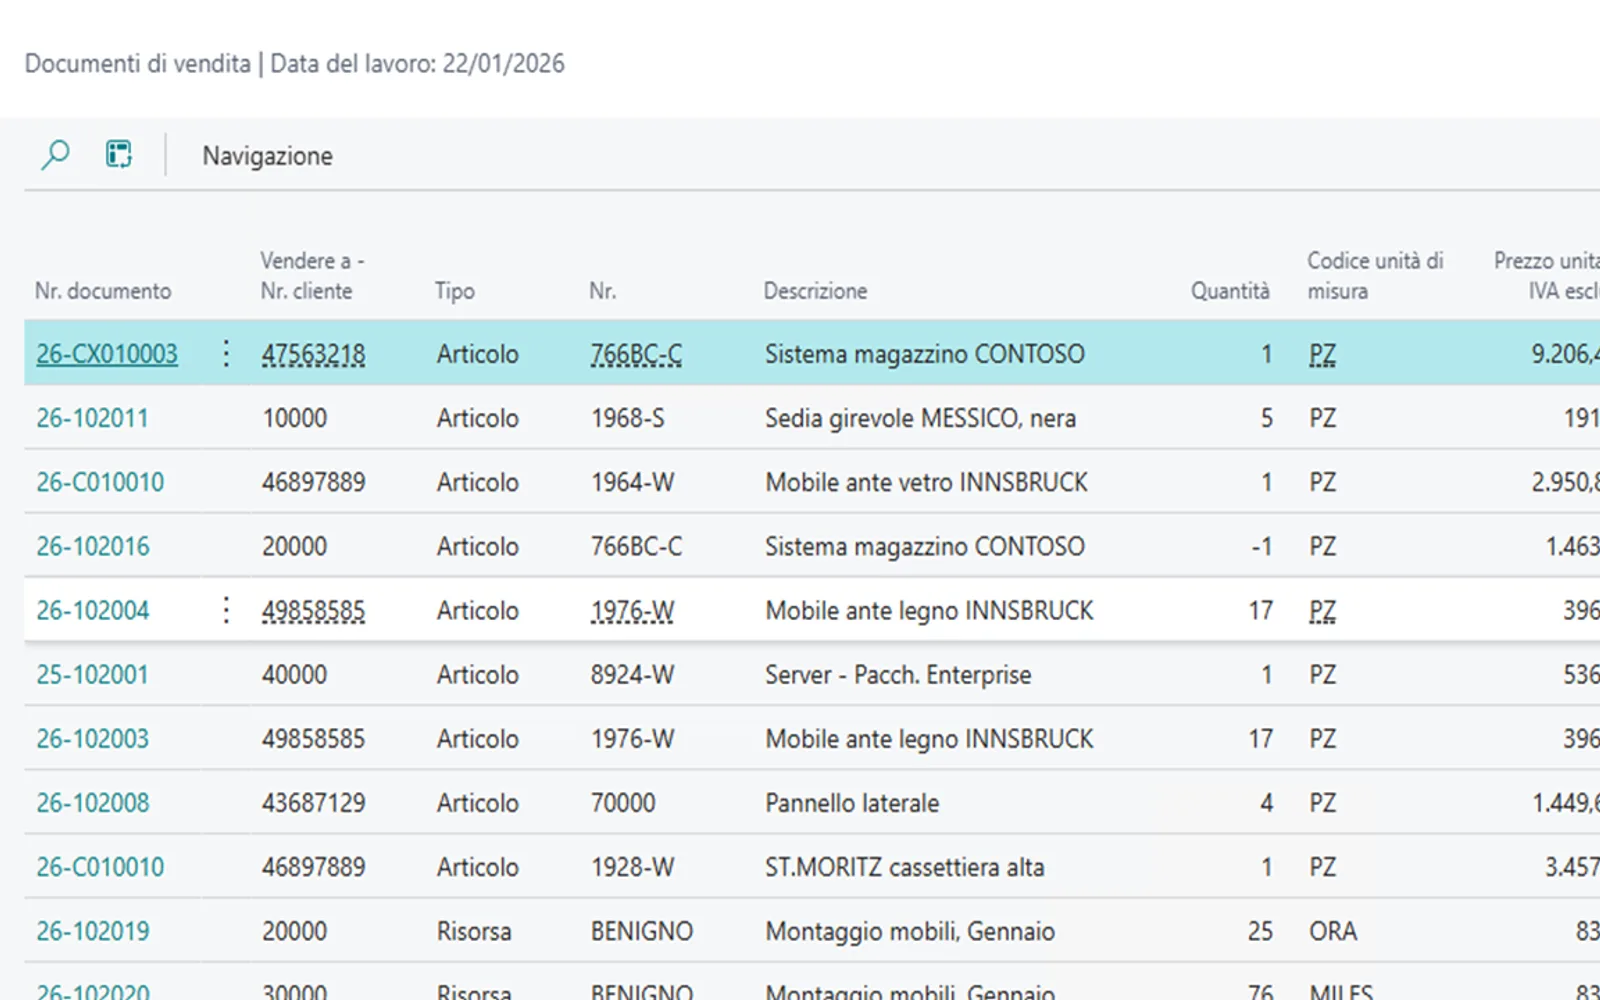The image size is (1600, 1000).
Task: Click item number 1964-W
Action: (632, 482)
